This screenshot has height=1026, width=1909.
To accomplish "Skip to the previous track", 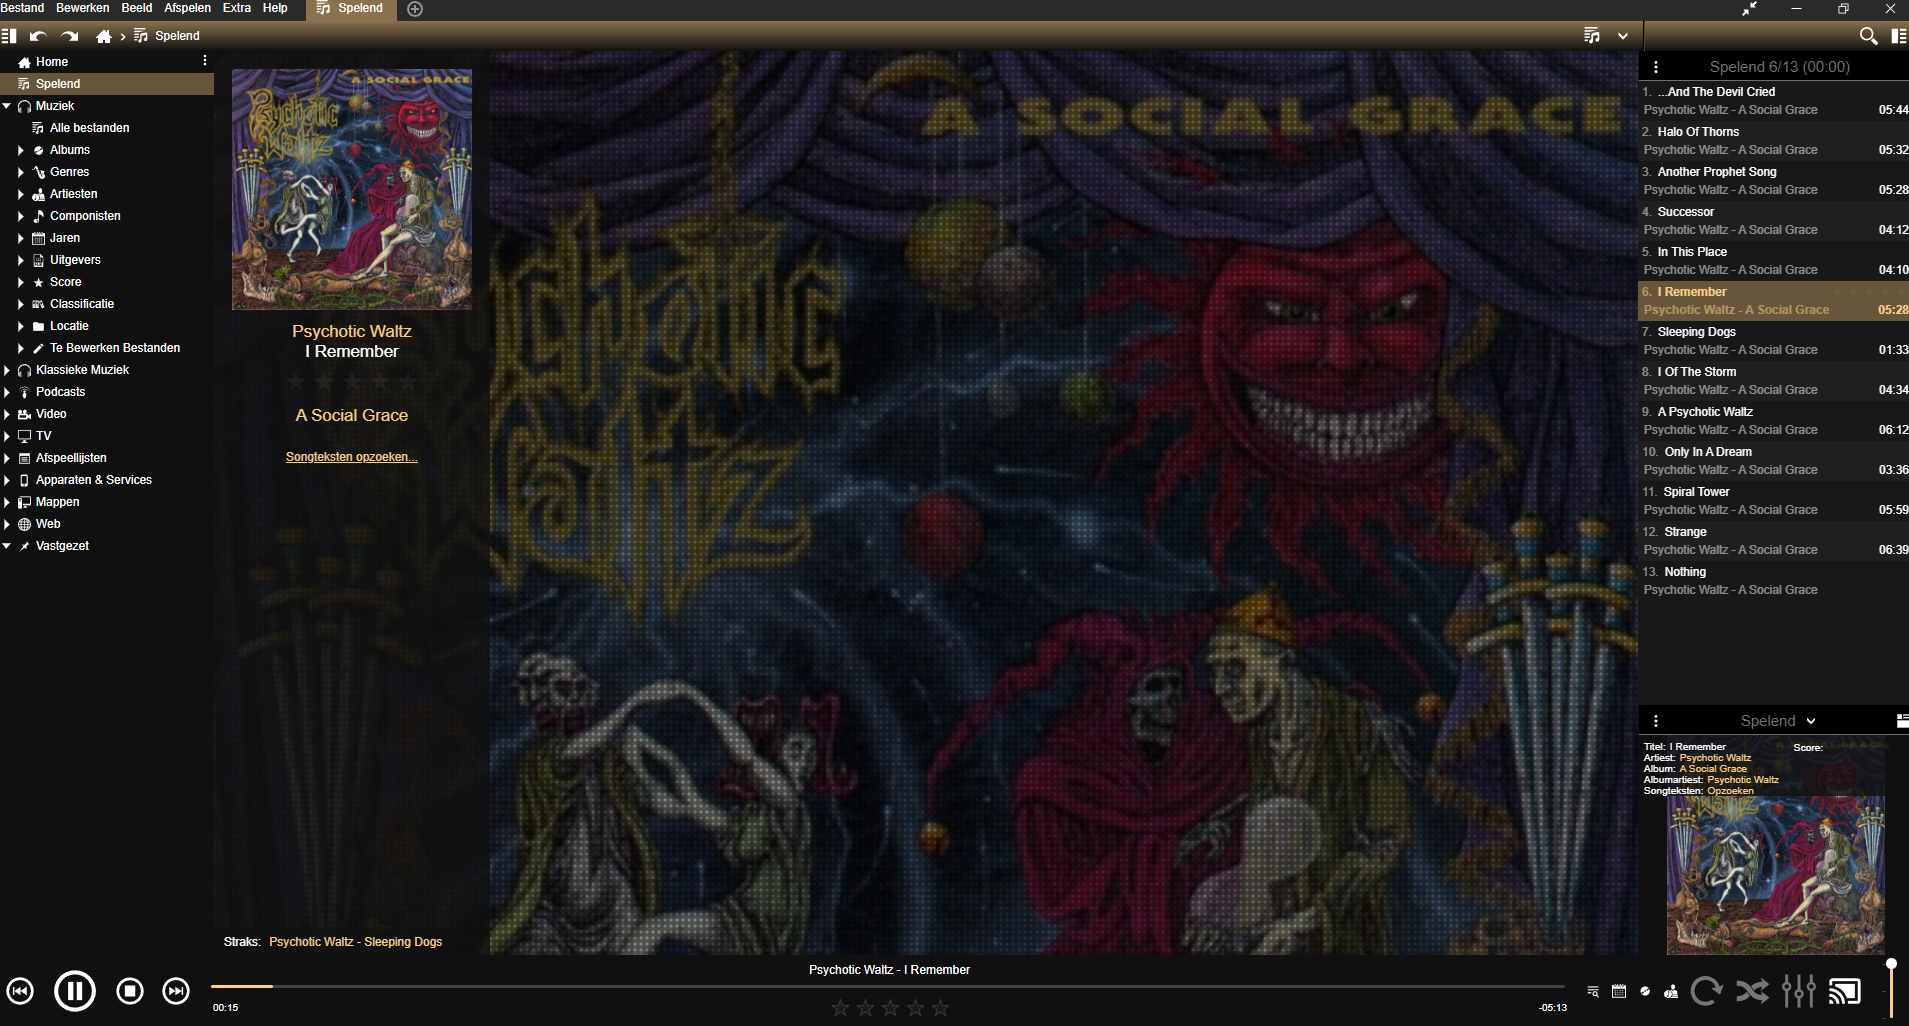I will (20, 991).
